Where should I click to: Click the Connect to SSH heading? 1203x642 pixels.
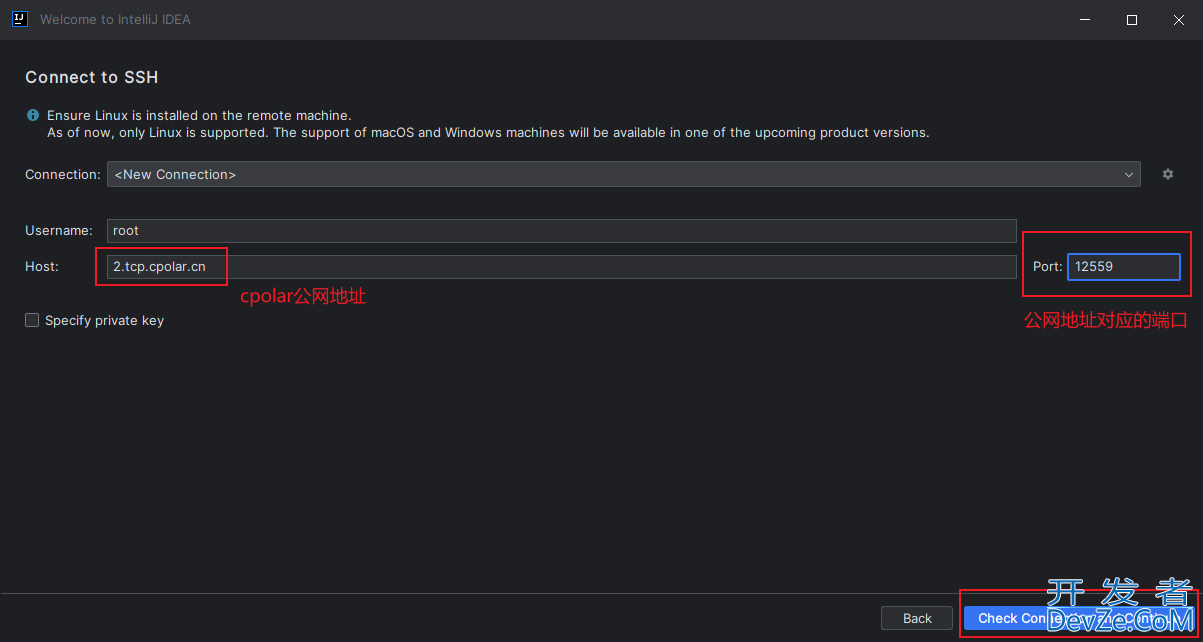point(92,77)
